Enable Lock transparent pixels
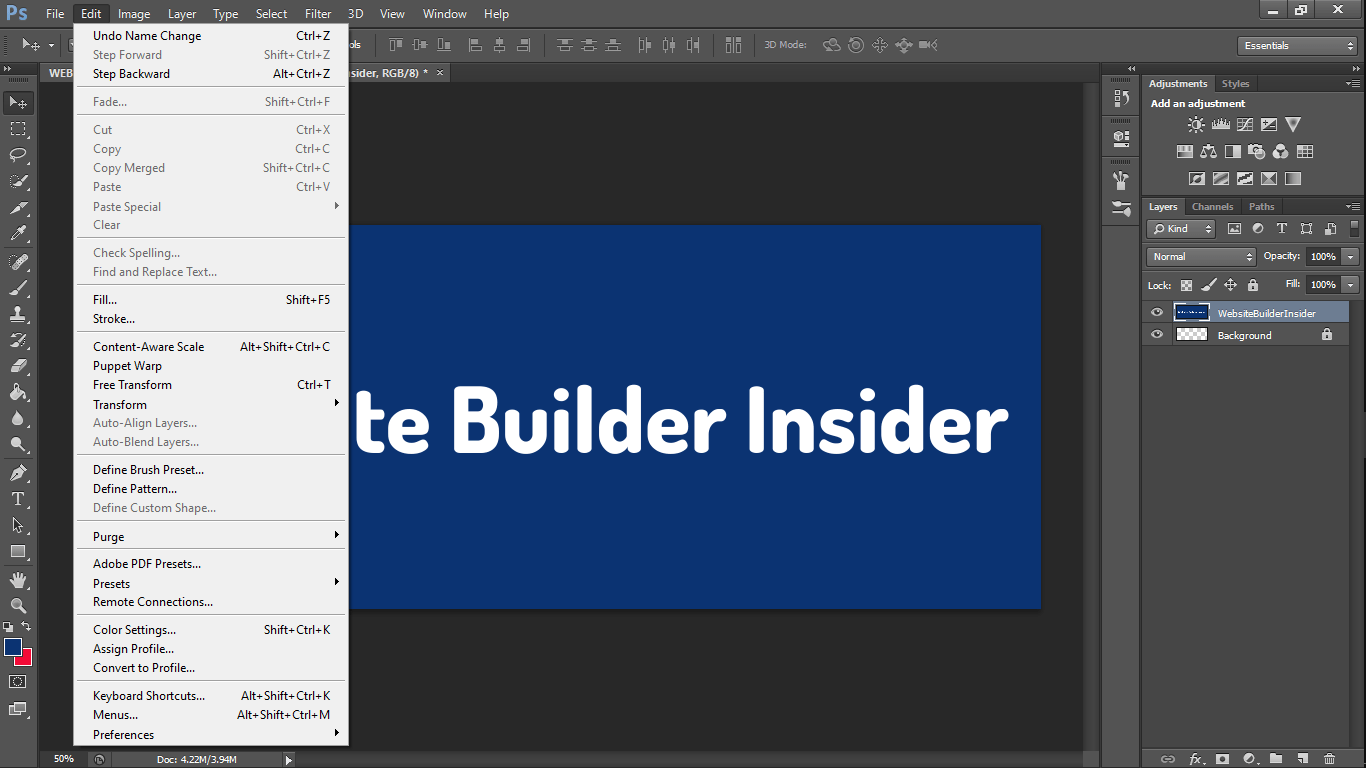The image size is (1366, 768). point(1186,285)
